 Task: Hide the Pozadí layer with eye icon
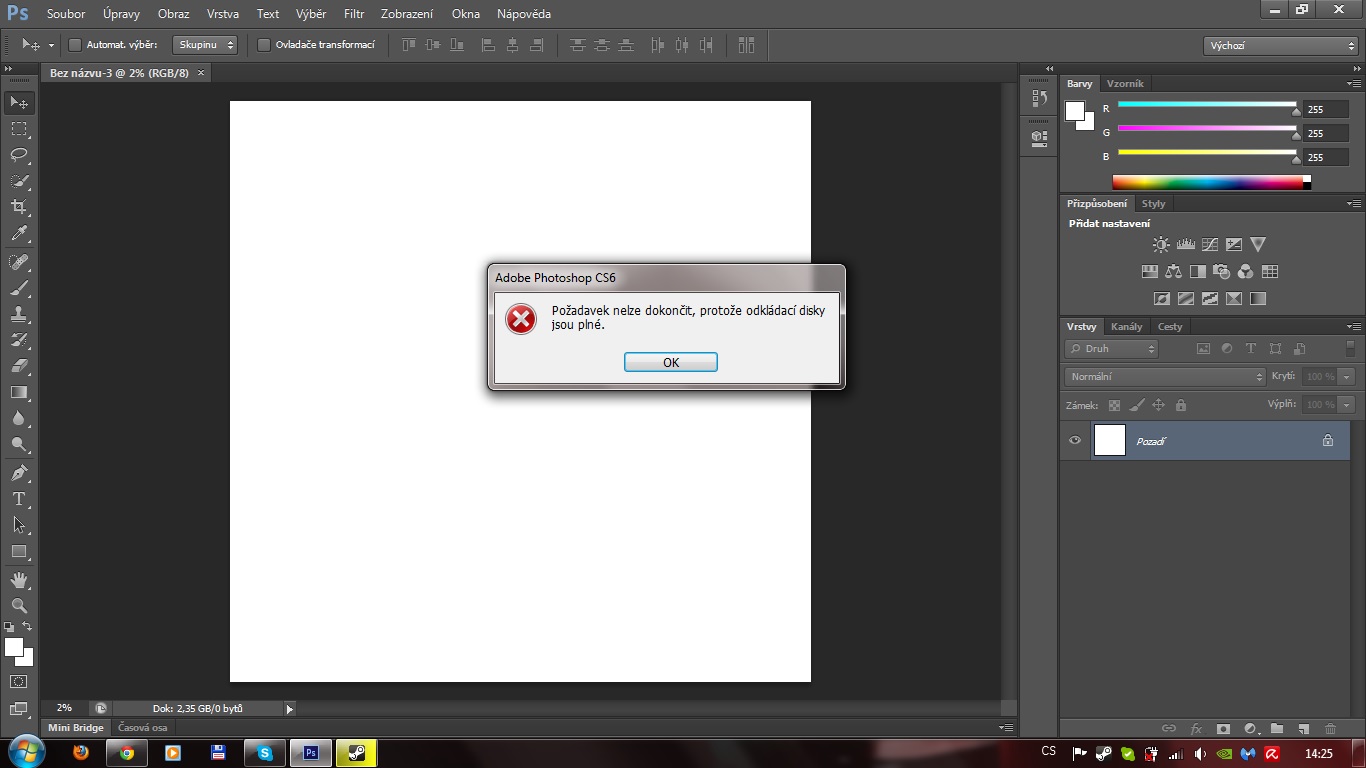tap(1075, 440)
